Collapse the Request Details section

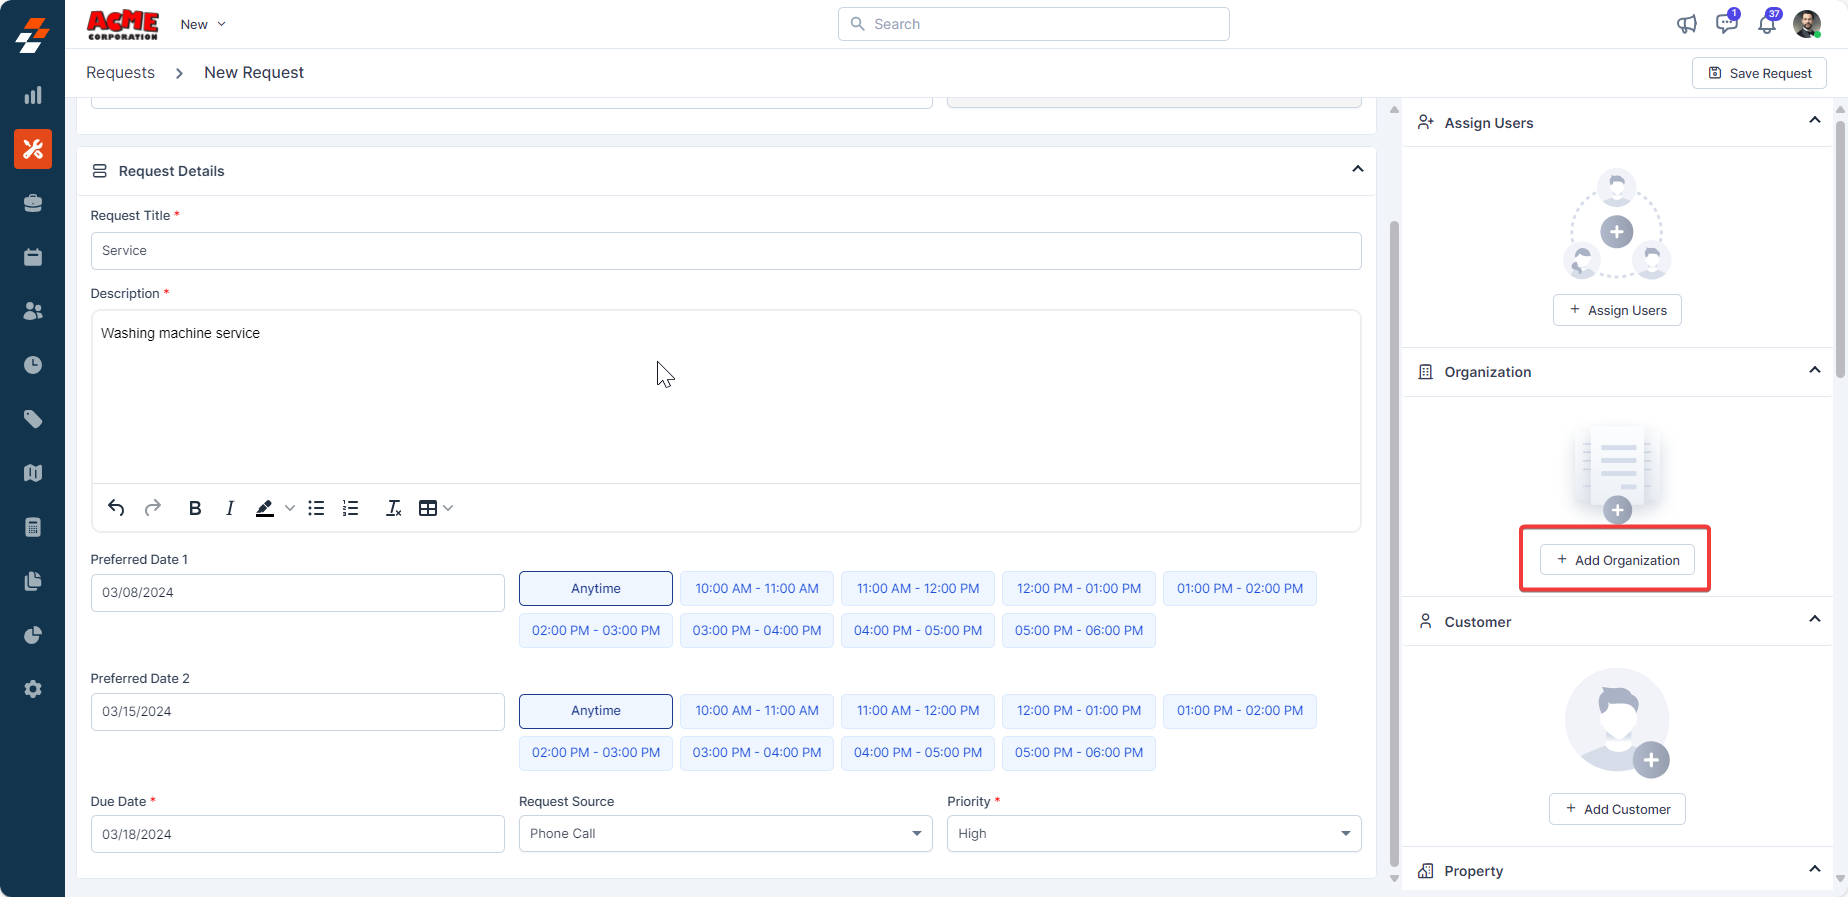pyautogui.click(x=1357, y=169)
